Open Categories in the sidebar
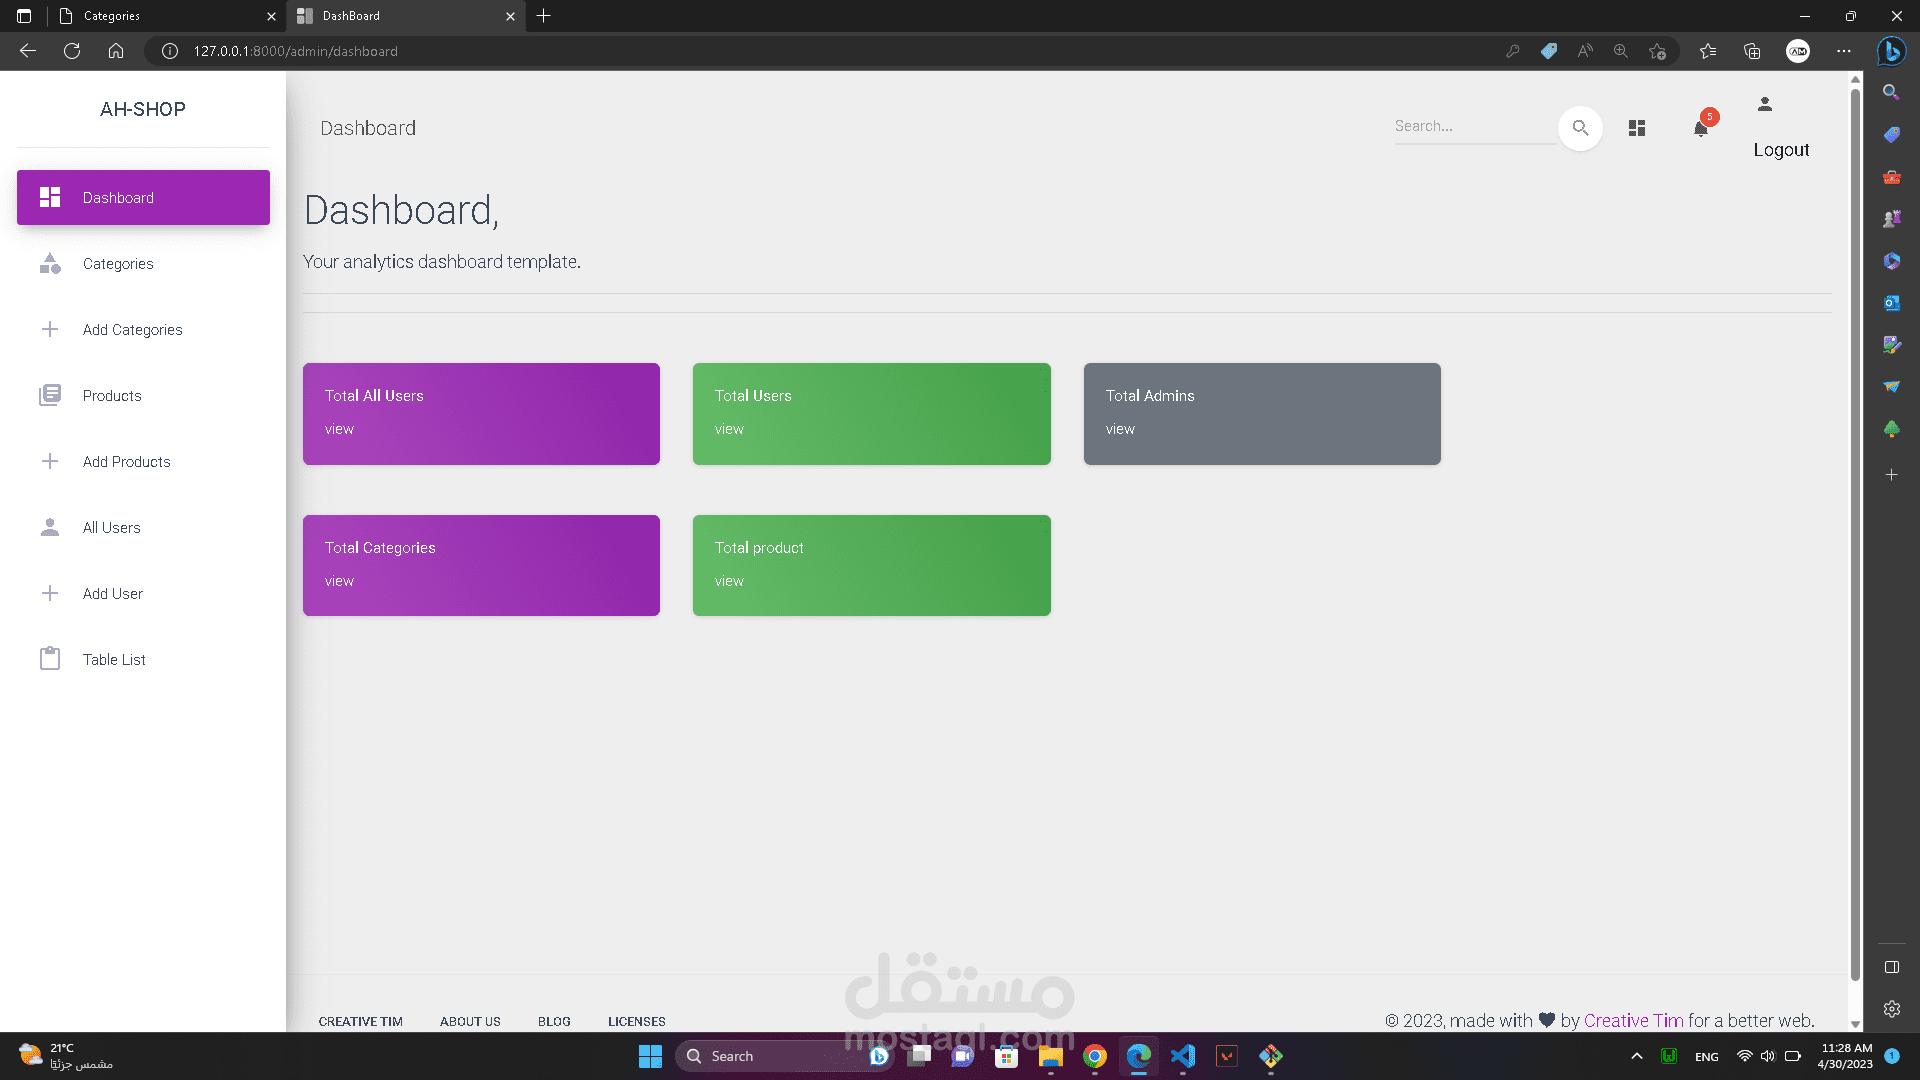 pos(143,263)
